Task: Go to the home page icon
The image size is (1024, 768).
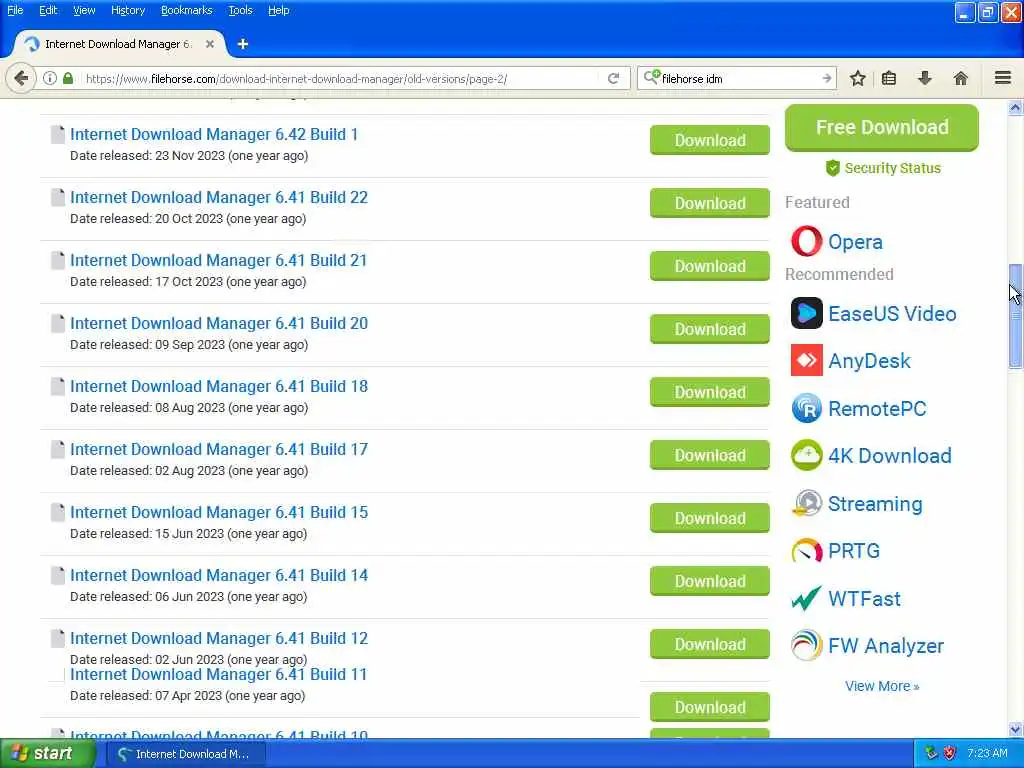Action: [x=961, y=78]
